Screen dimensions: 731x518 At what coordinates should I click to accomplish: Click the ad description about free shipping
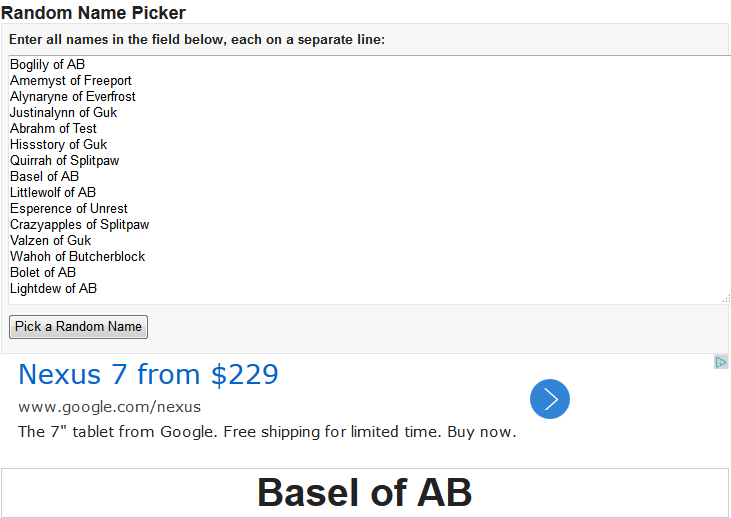267,432
